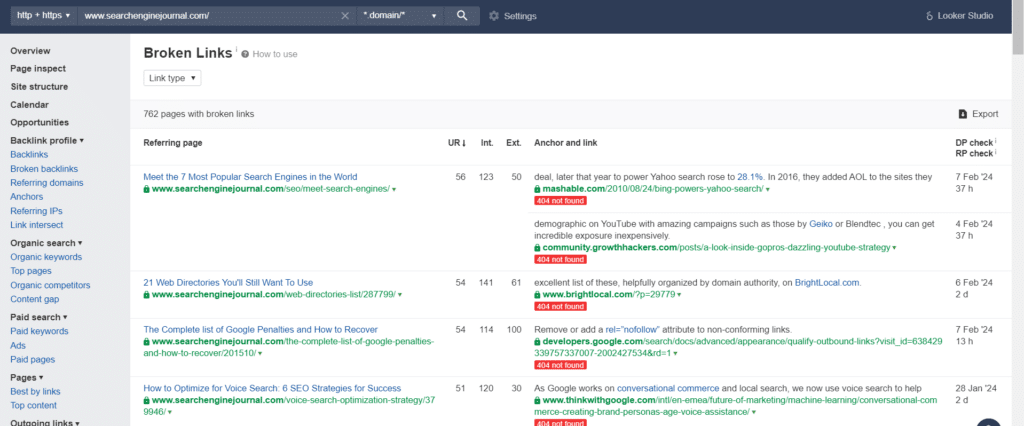The image size is (1024, 426).
Task: Open the Ads report
Action: pos(18,345)
